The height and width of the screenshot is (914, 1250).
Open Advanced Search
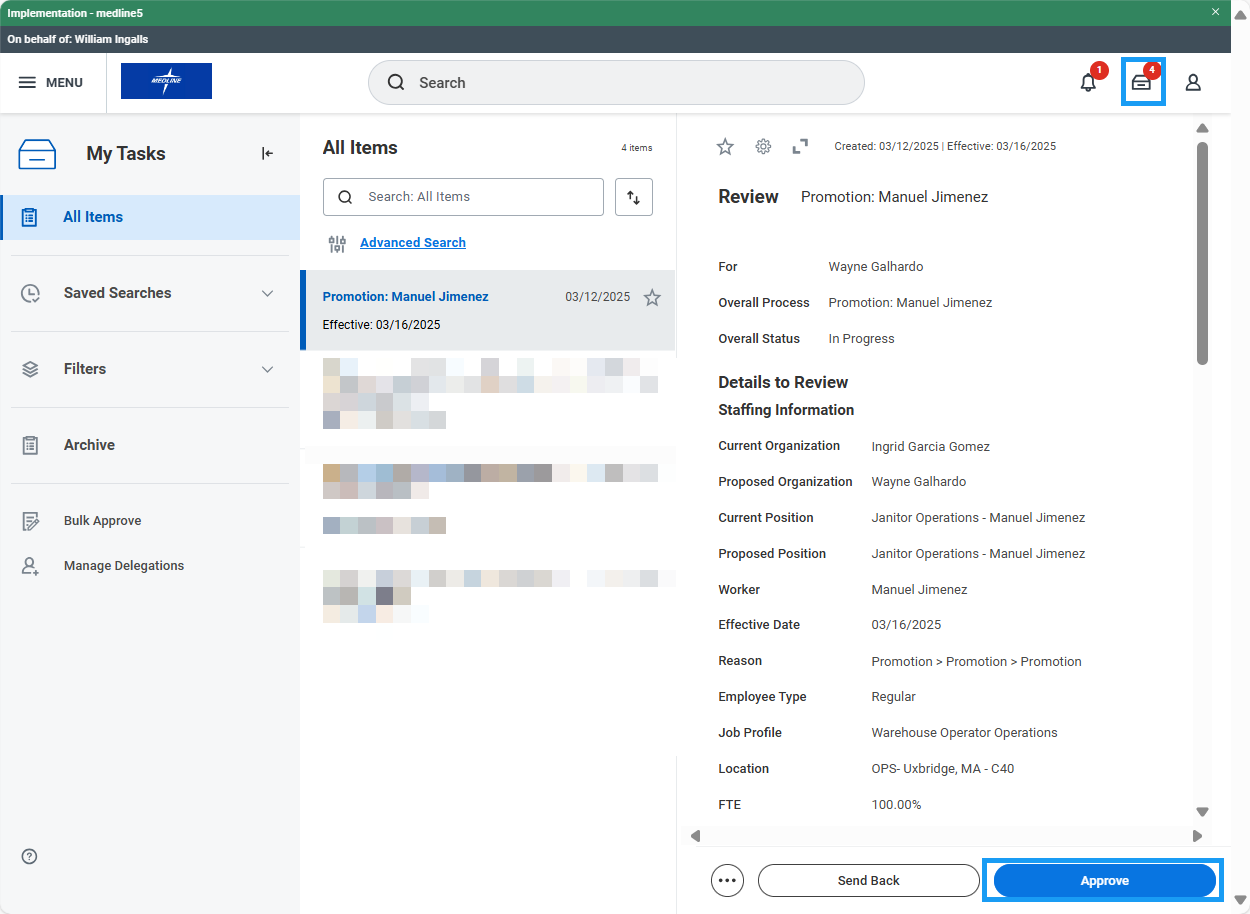412,242
